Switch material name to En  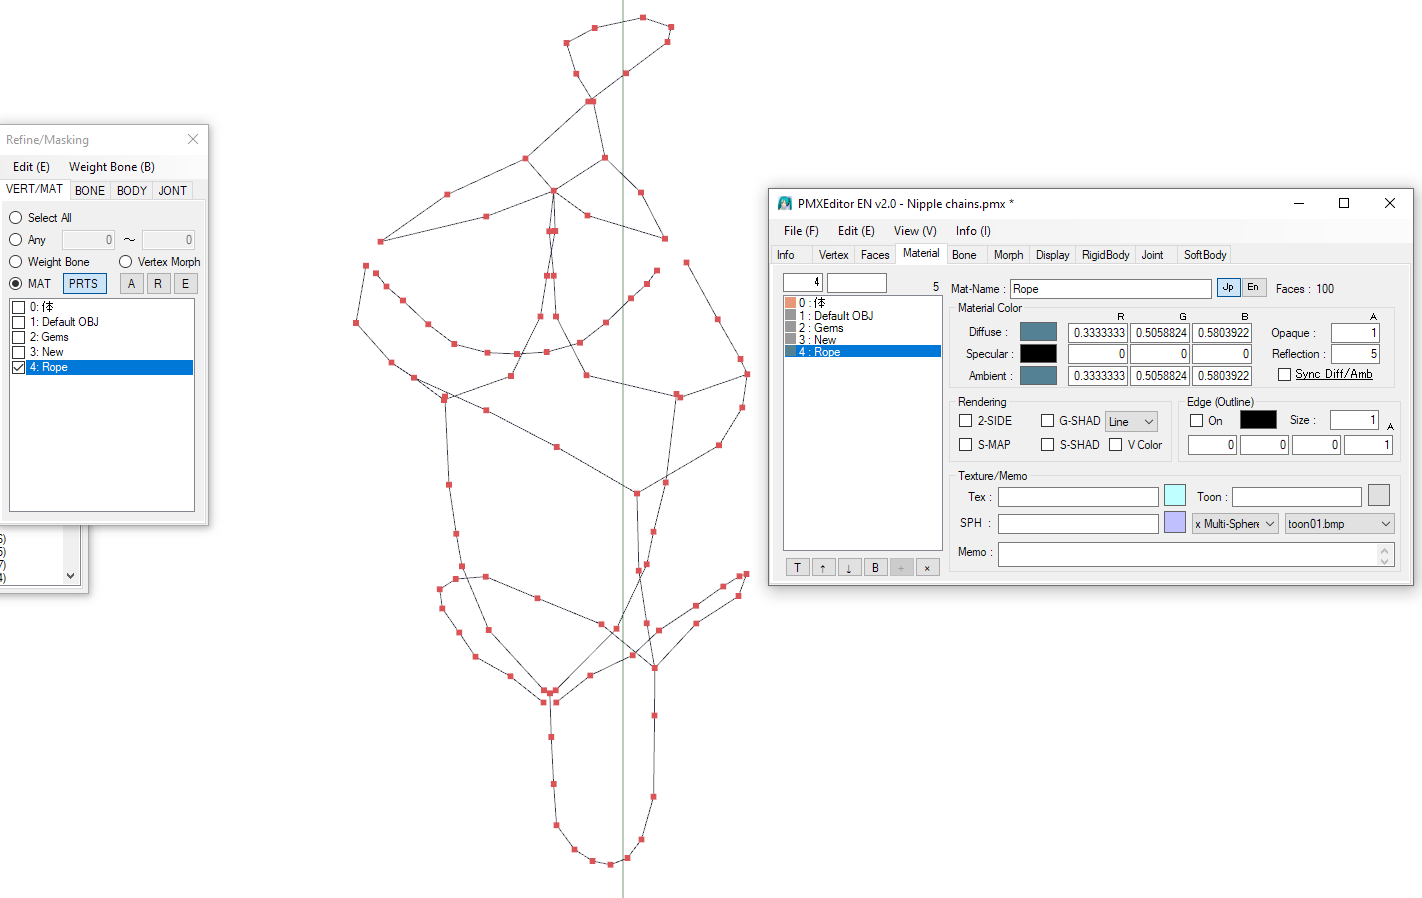pyautogui.click(x=1253, y=287)
